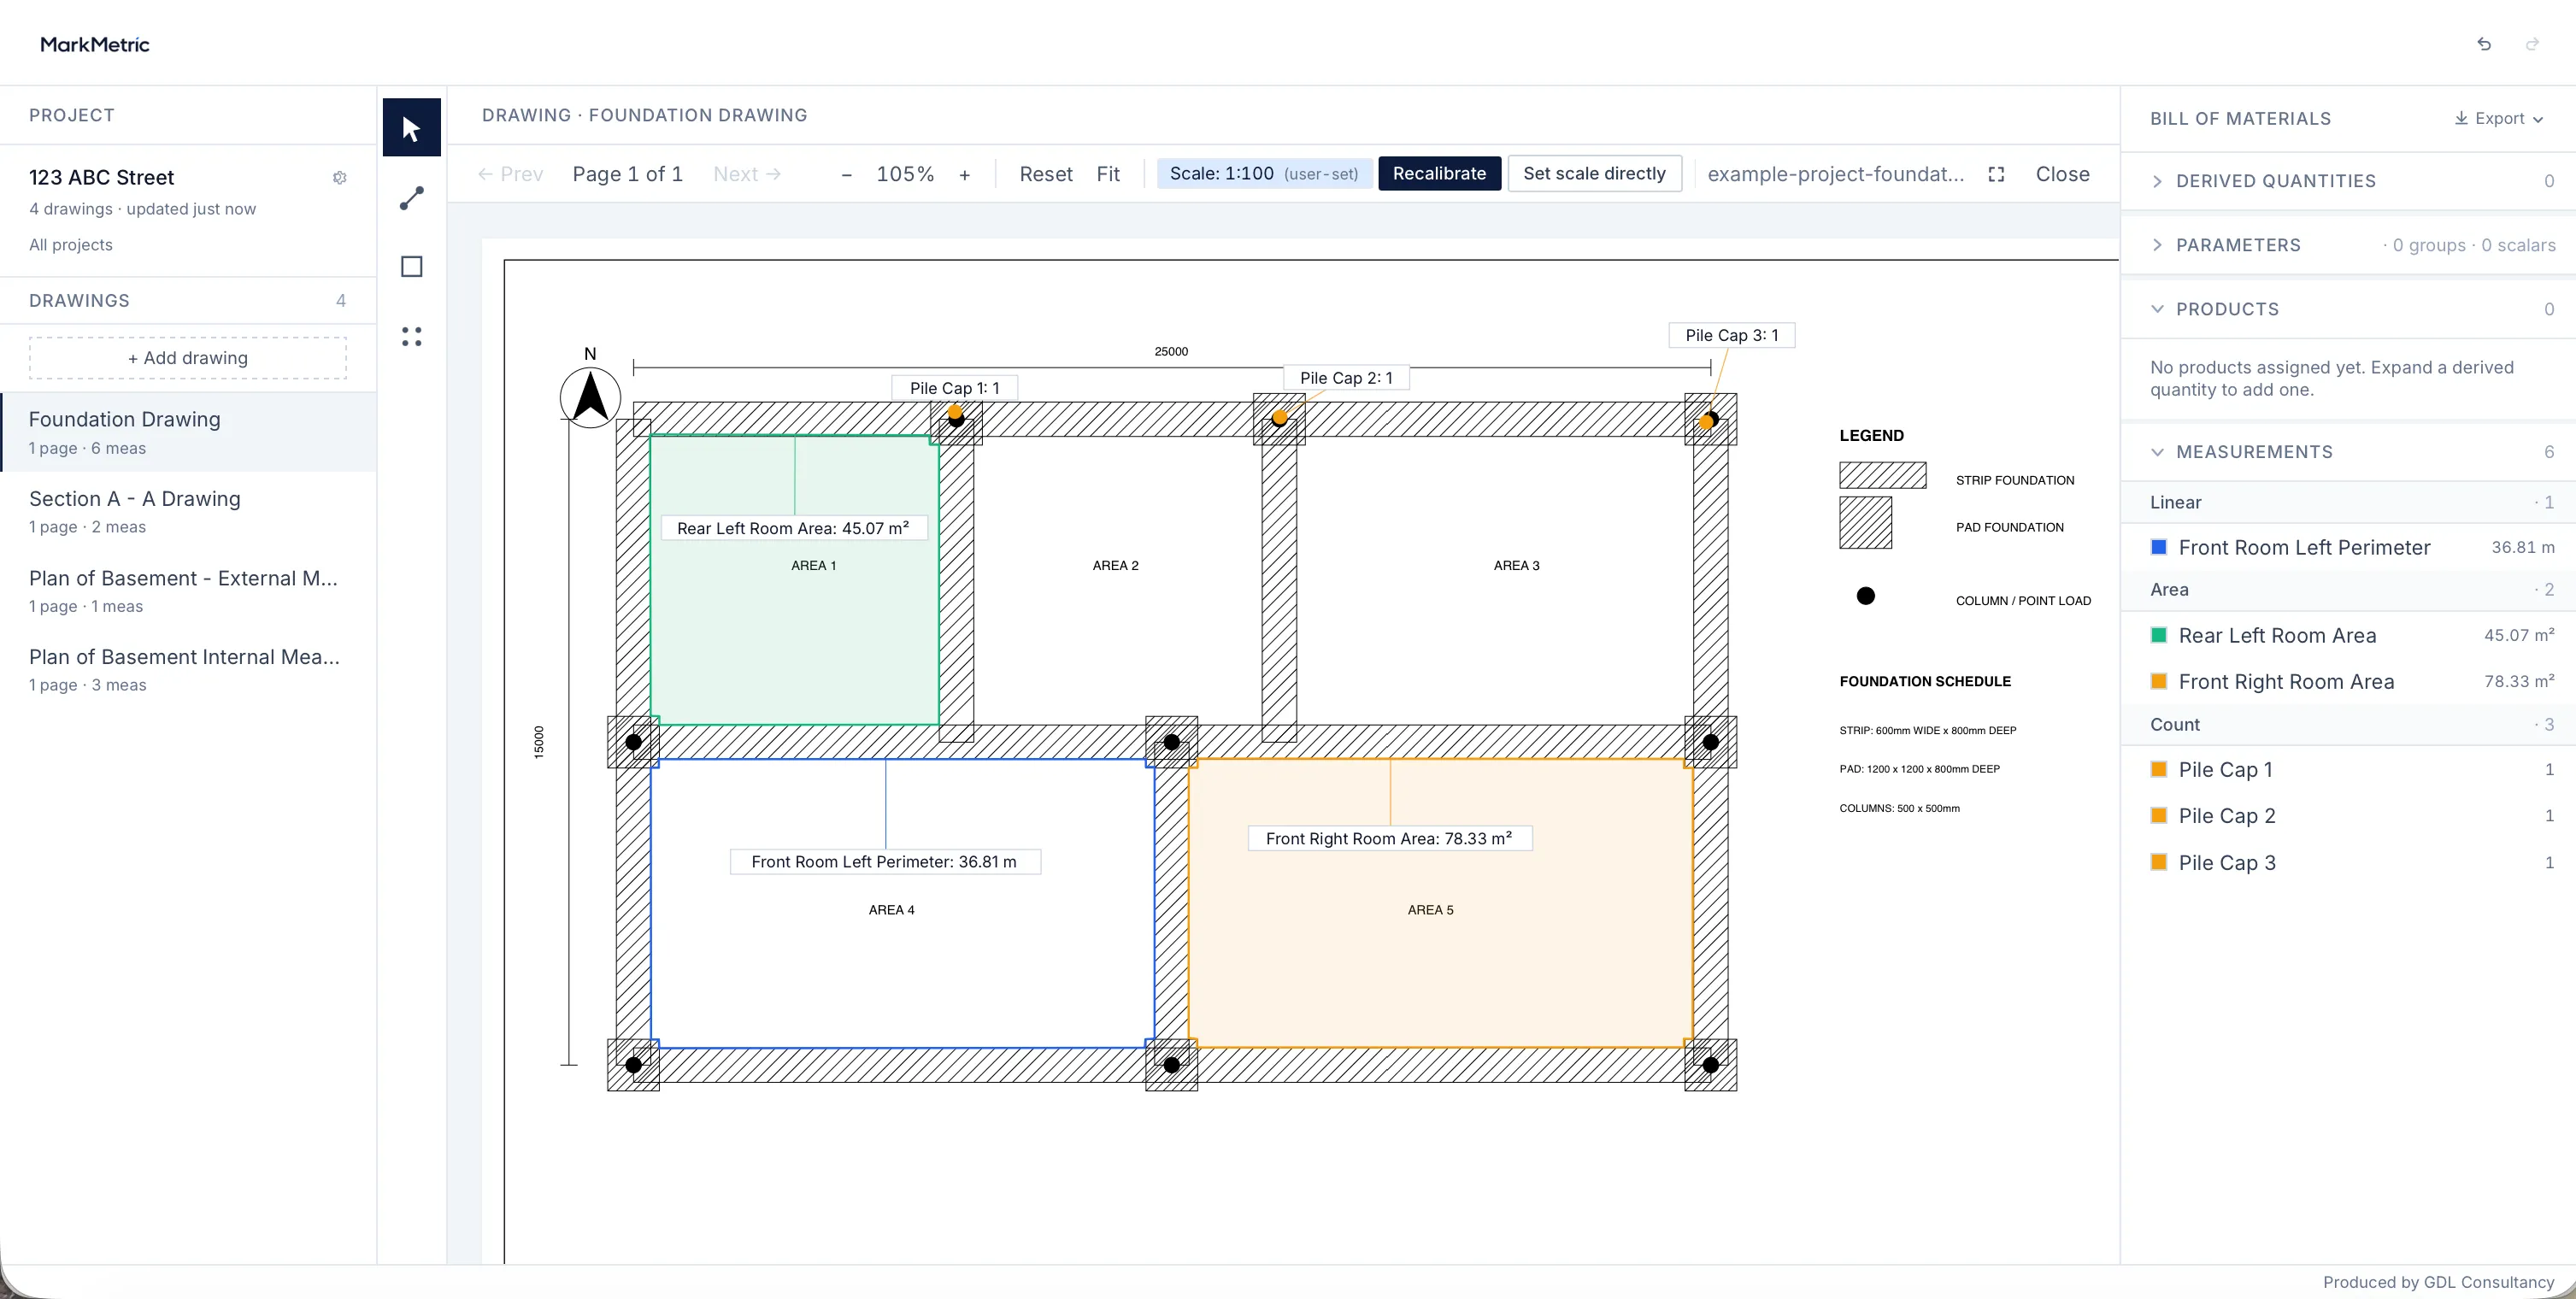This screenshot has width=2576, height=1299.
Task: Click the Front Right Room Area 78.33 m² label
Action: tap(1389, 838)
